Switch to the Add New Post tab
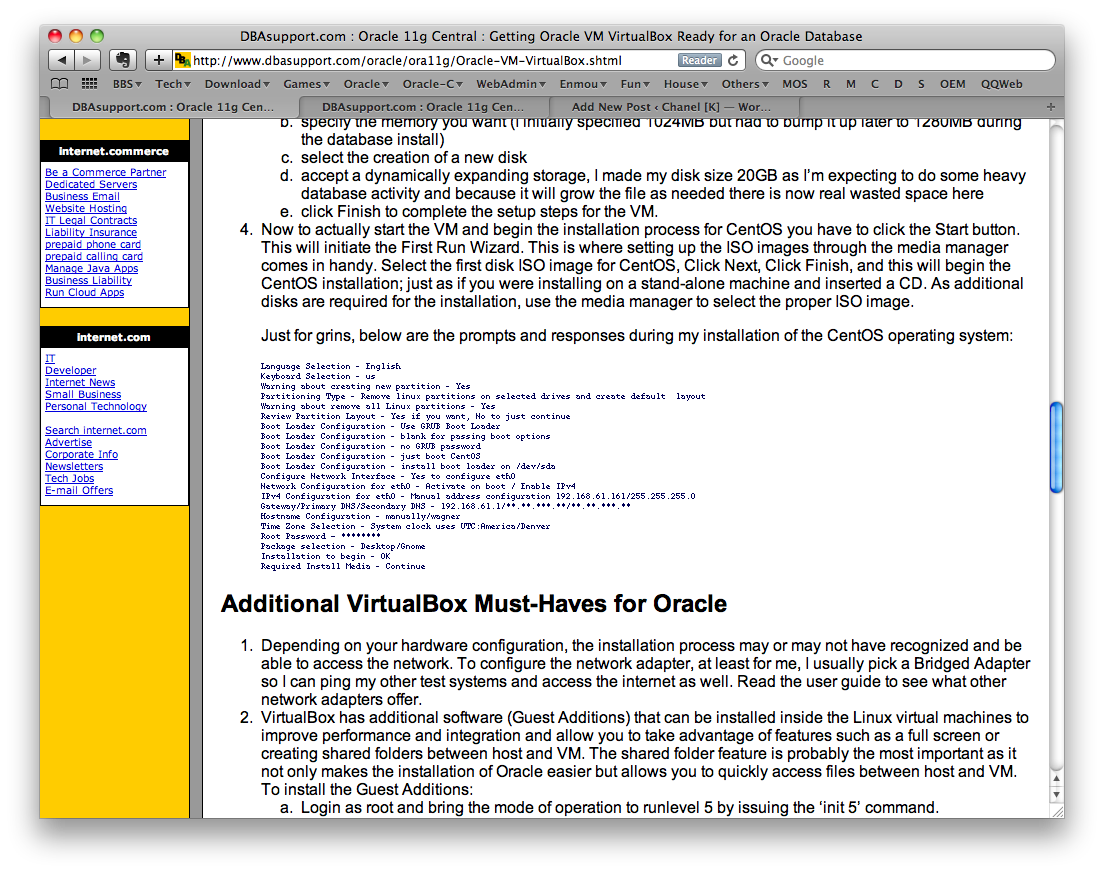 672,107
